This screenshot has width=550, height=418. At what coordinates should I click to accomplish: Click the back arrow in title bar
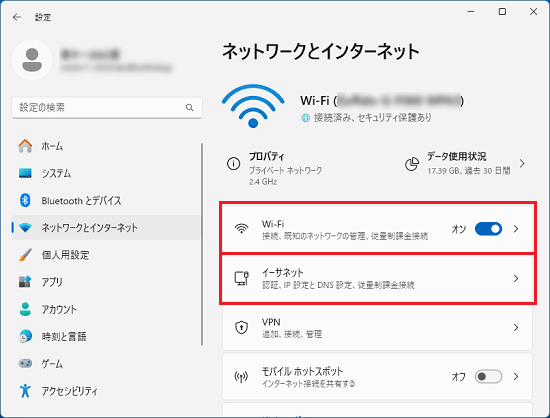[16, 17]
